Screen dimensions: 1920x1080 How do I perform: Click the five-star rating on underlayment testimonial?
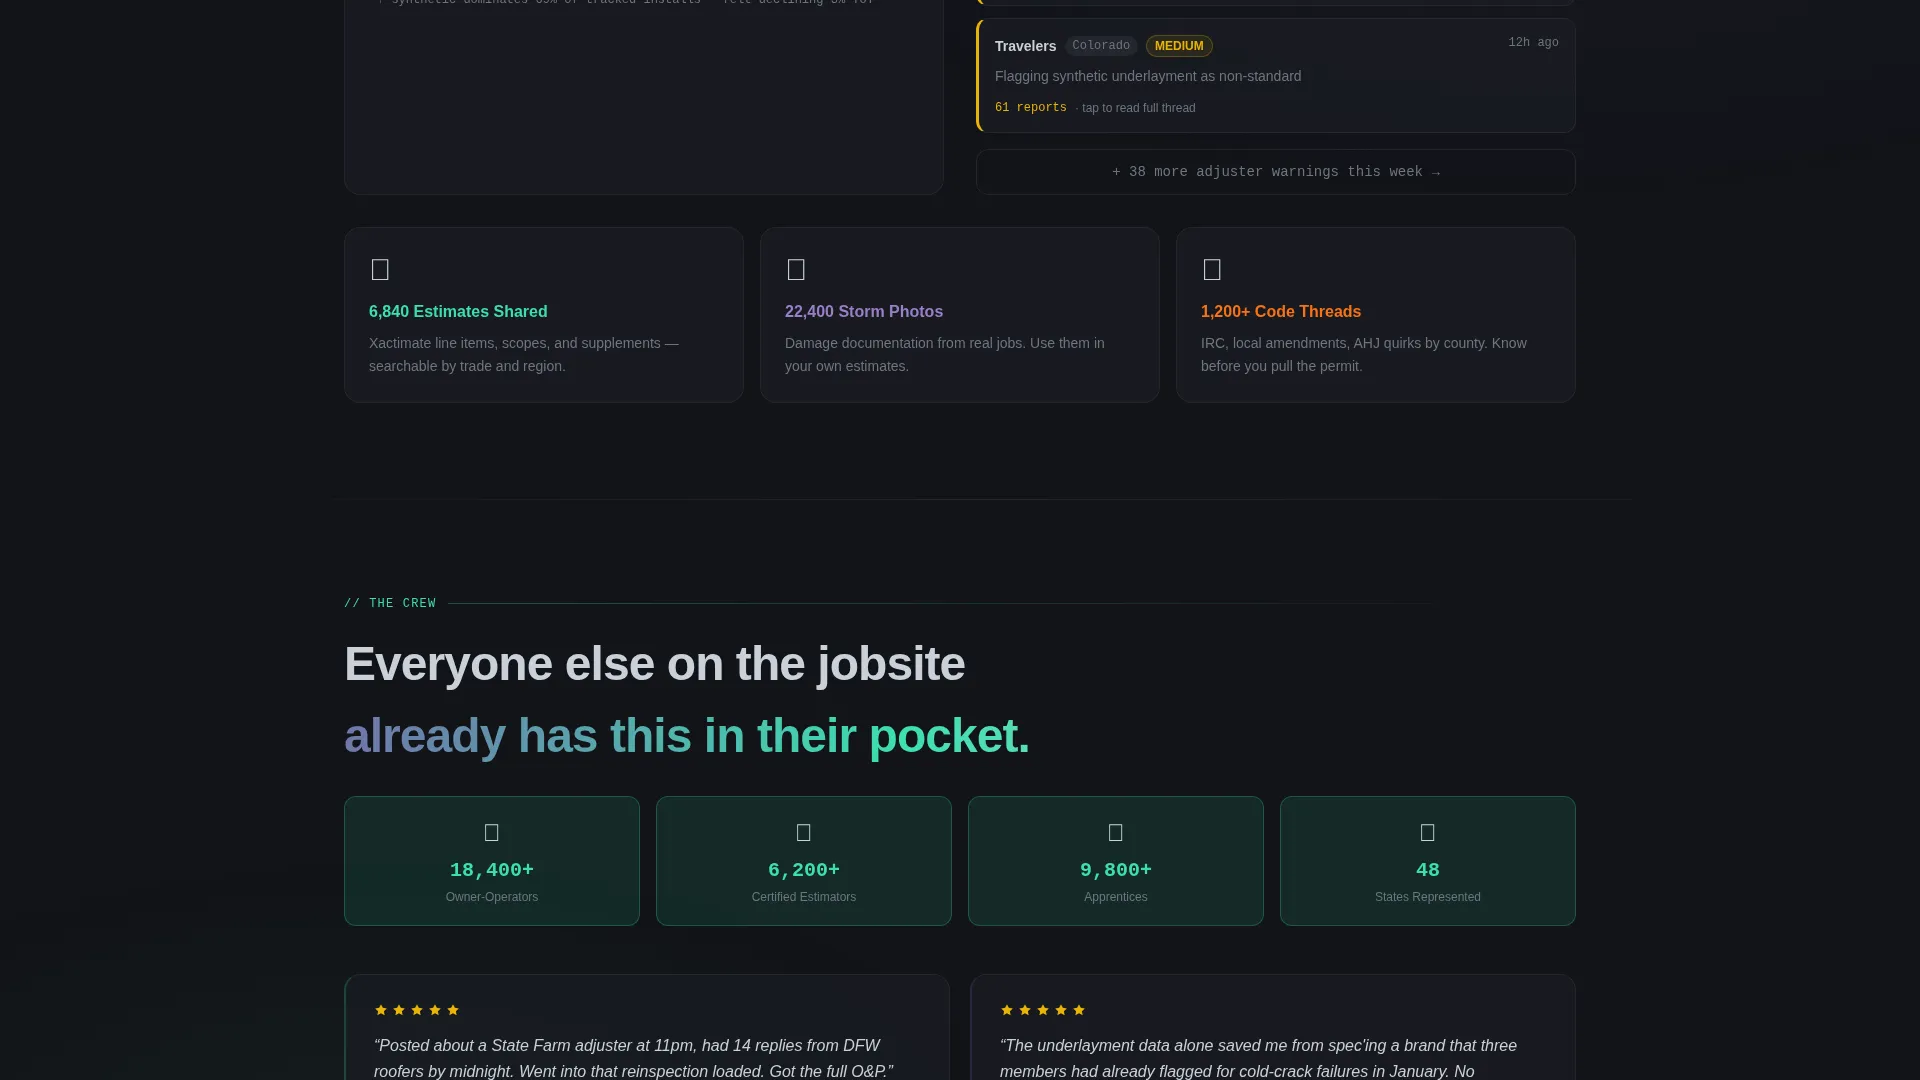[1043, 1010]
